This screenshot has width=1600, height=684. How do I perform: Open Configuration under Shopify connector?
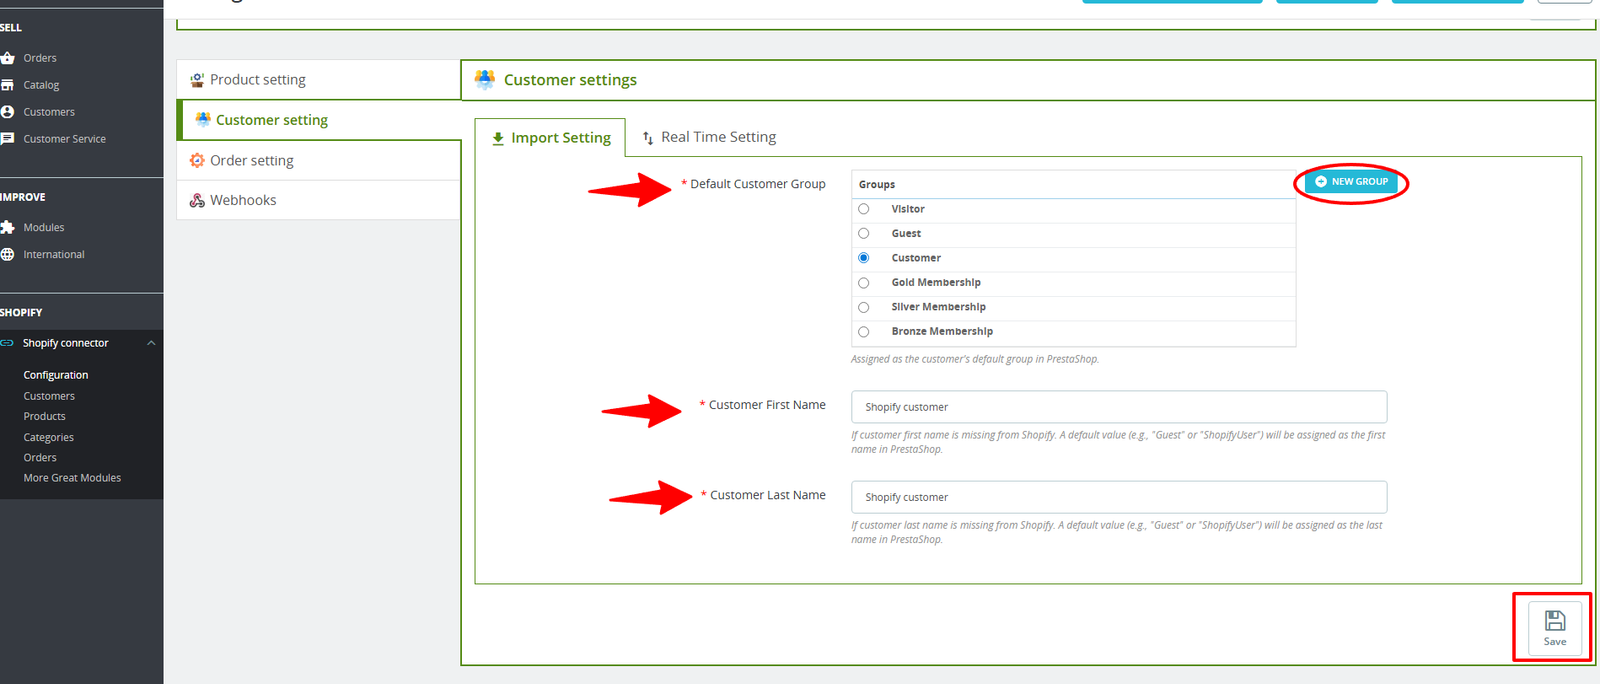[x=56, y=375]
